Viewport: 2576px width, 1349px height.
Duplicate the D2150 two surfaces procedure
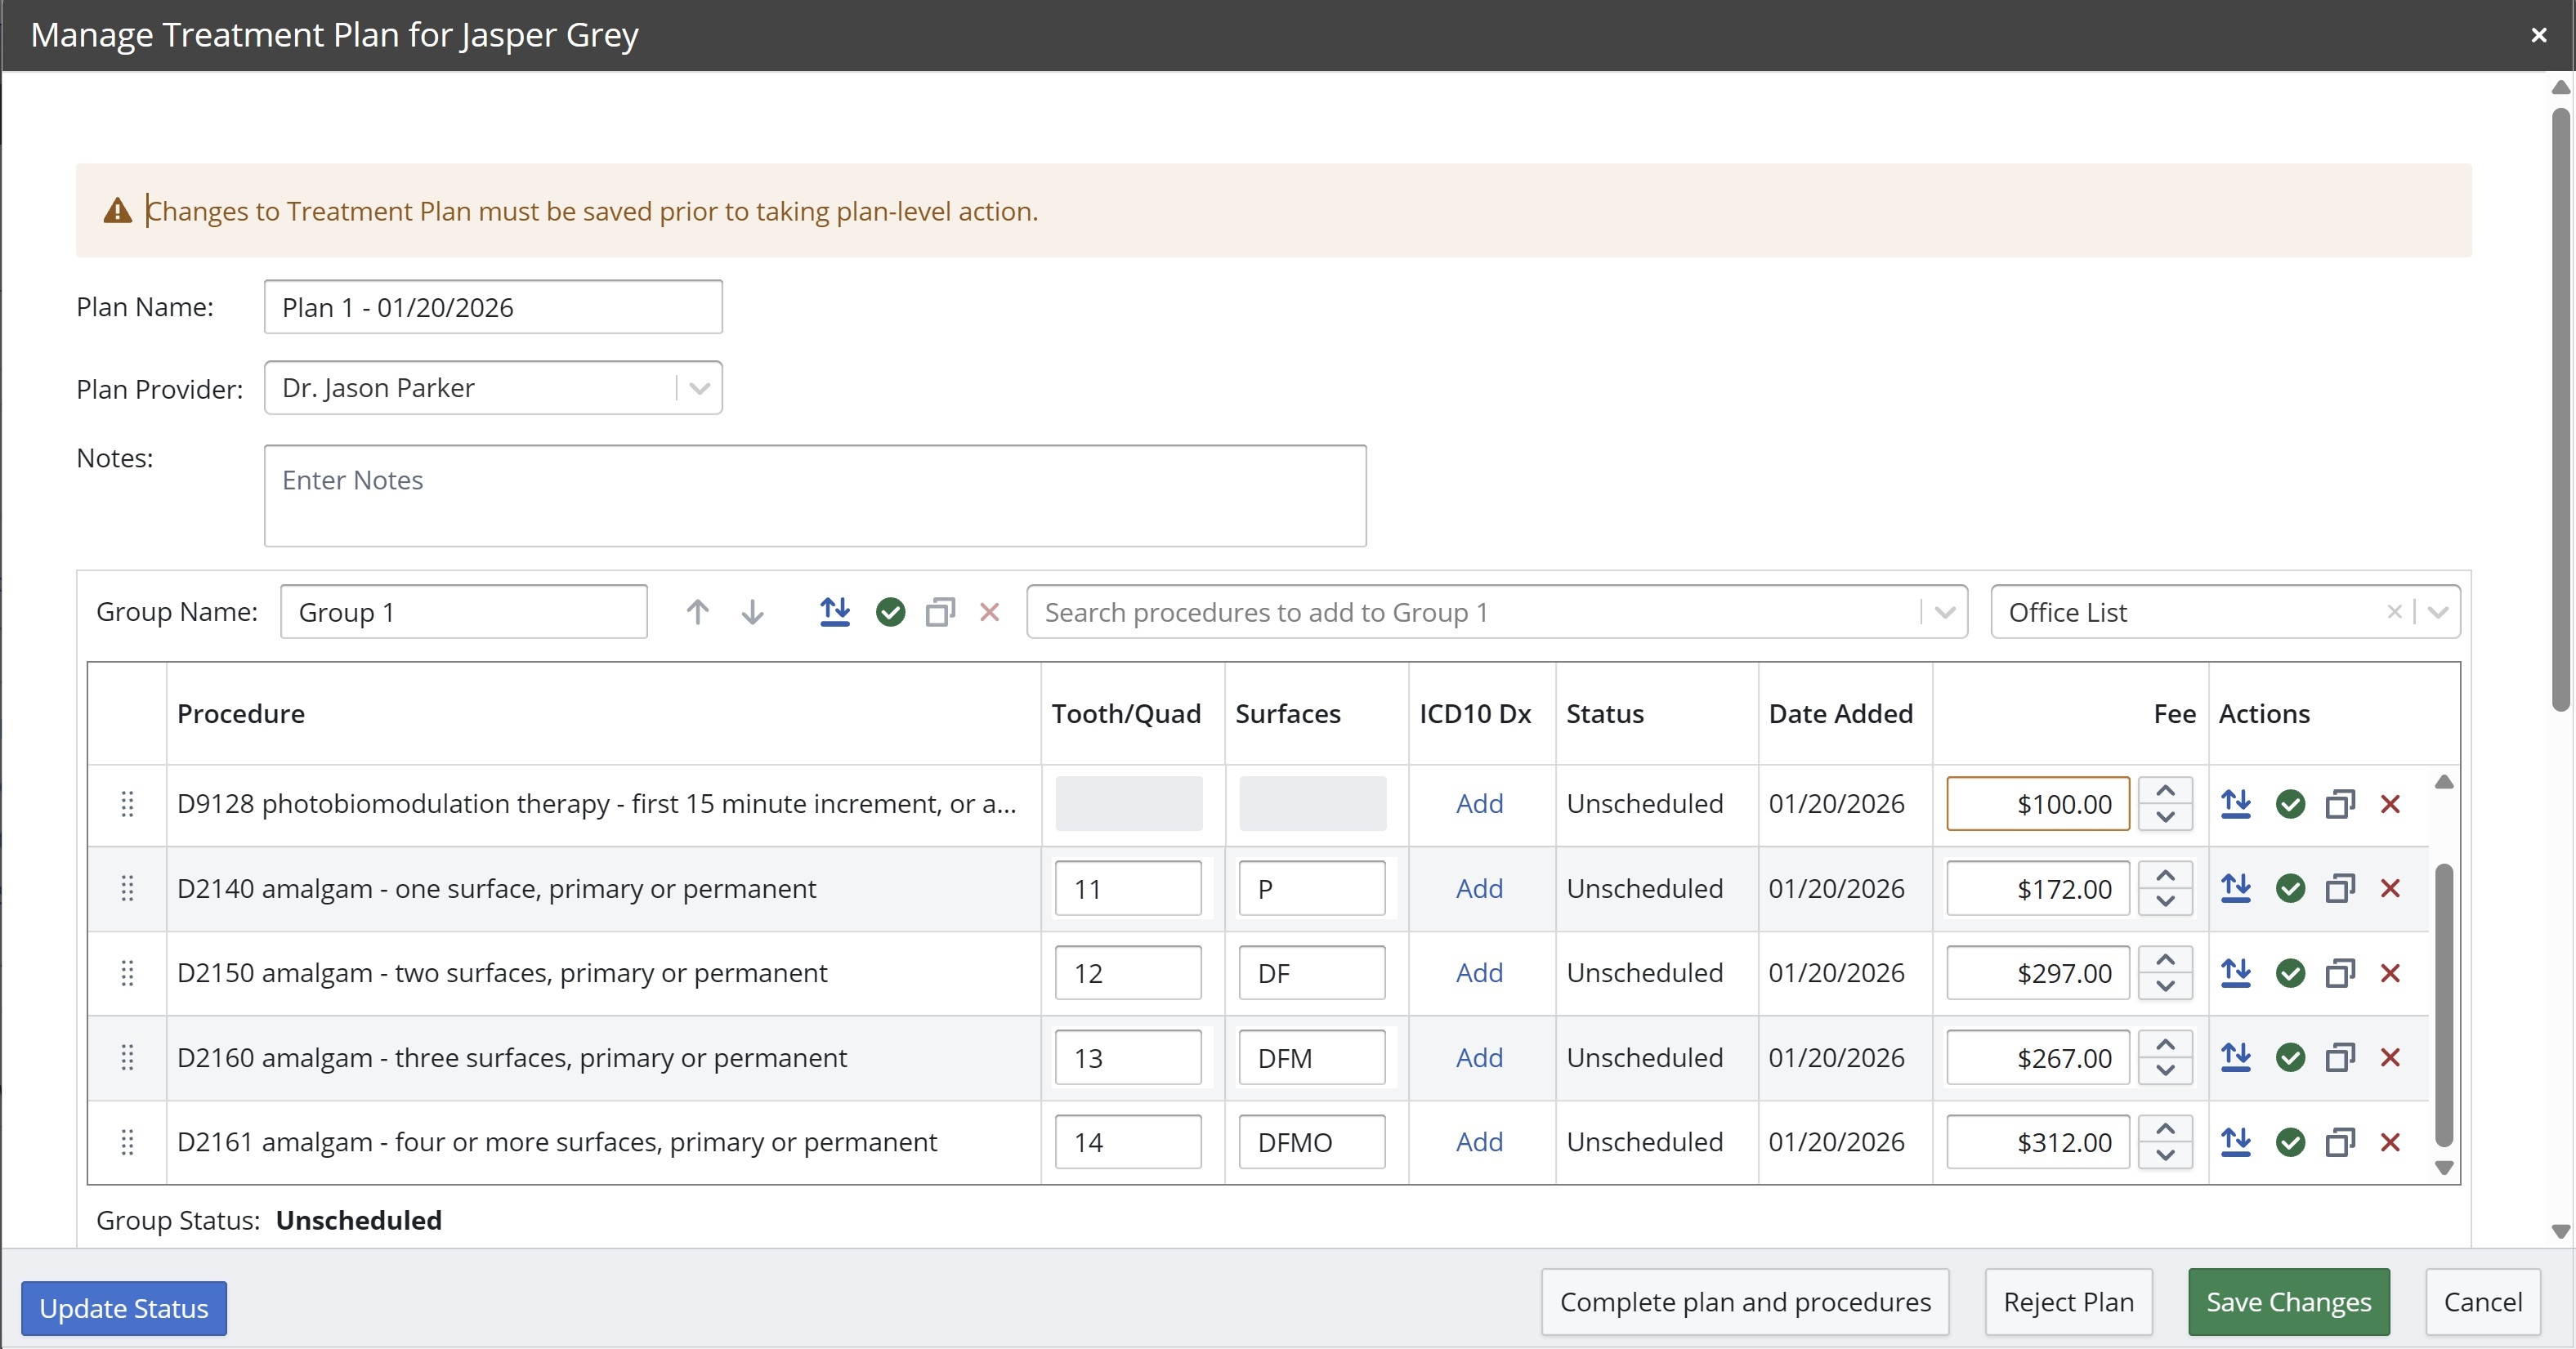[x=2340, y=973]
